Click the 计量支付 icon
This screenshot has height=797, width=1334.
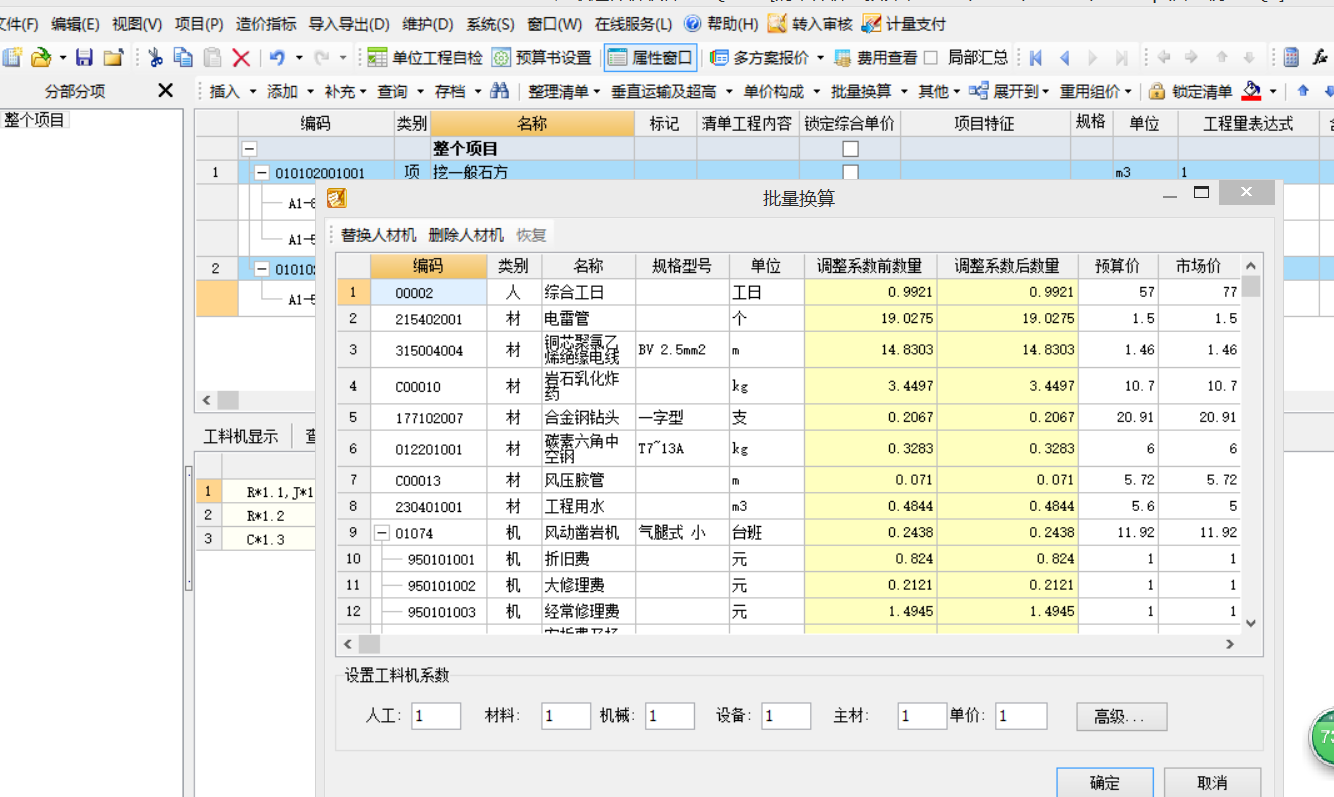(x=871, y=23)
